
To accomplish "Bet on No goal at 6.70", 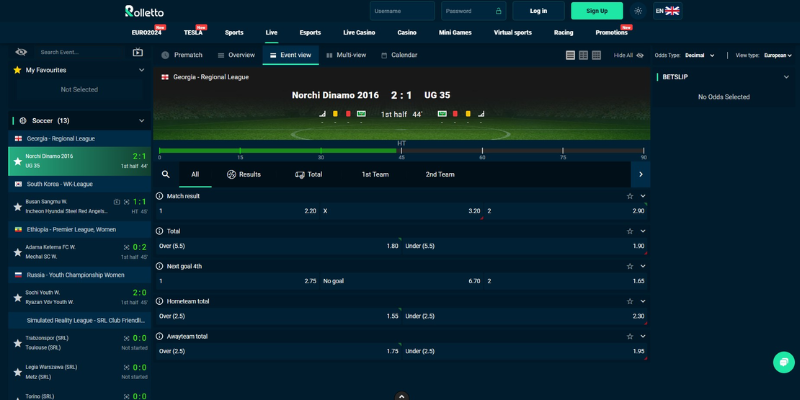I will tap(402, 281).
